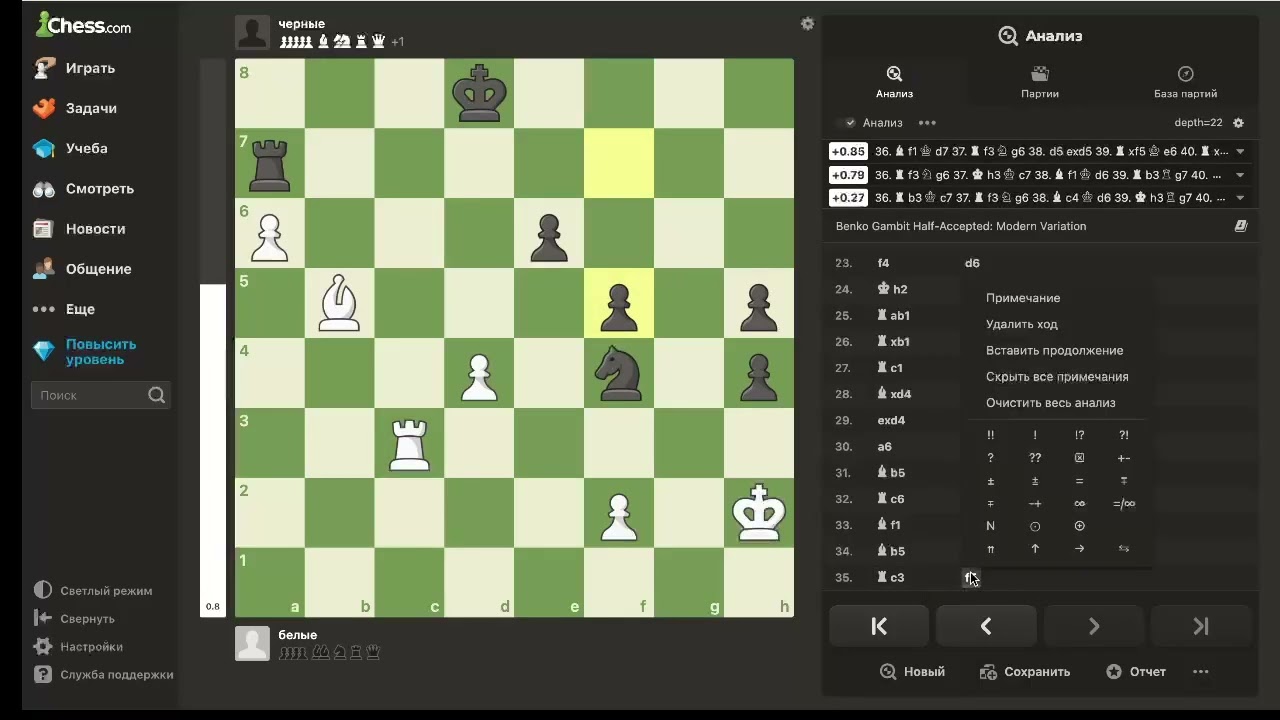Viewport: 1280px width, 720px height.
Task: Apply the ∞ unclear position symbol
Action: pos(1079,504)
